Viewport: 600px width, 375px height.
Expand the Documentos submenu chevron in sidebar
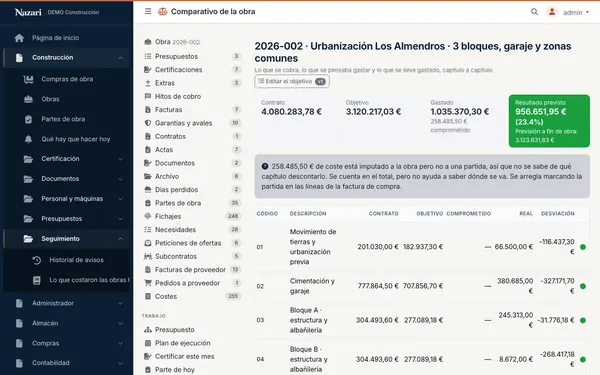point(121,179)
